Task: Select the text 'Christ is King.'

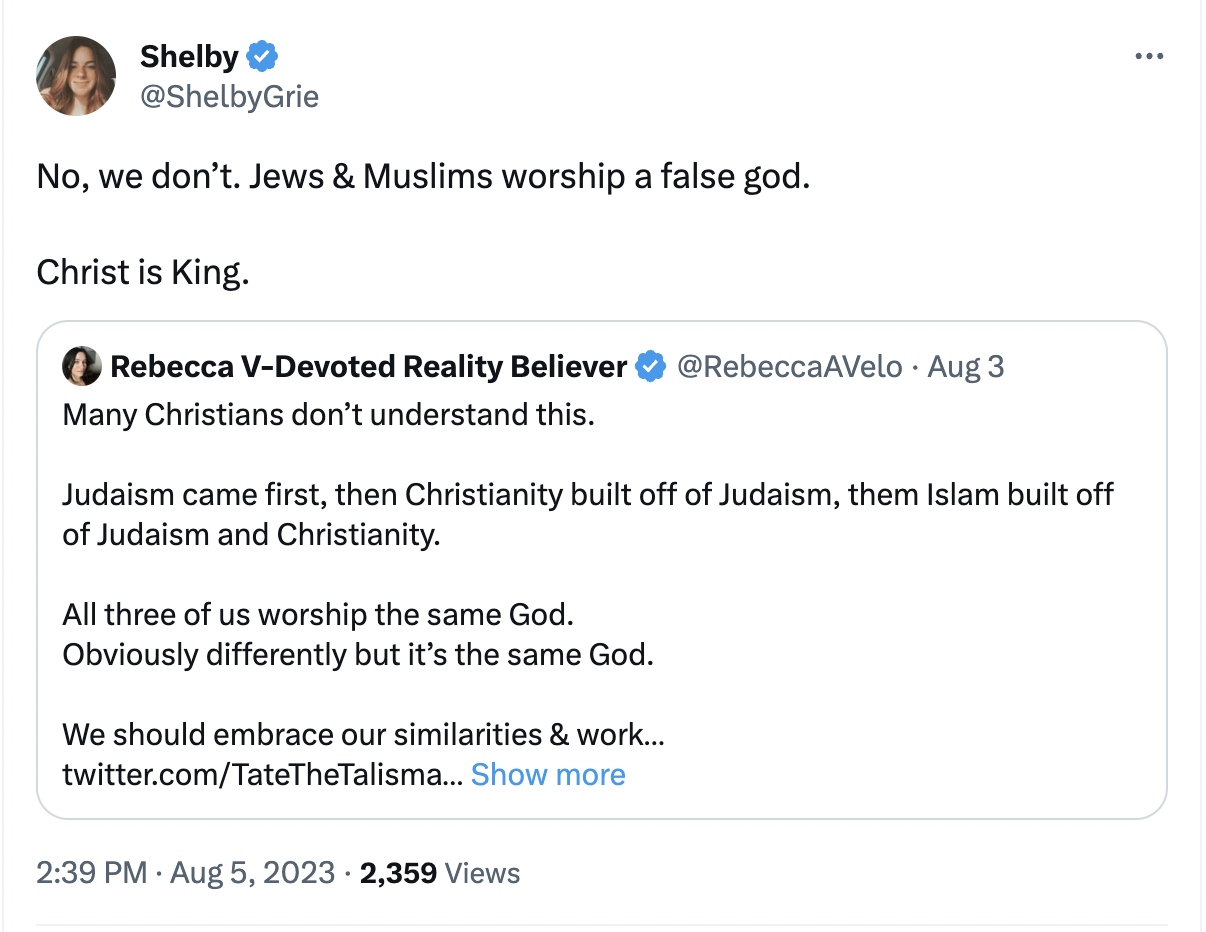Action: click(143, 271)
